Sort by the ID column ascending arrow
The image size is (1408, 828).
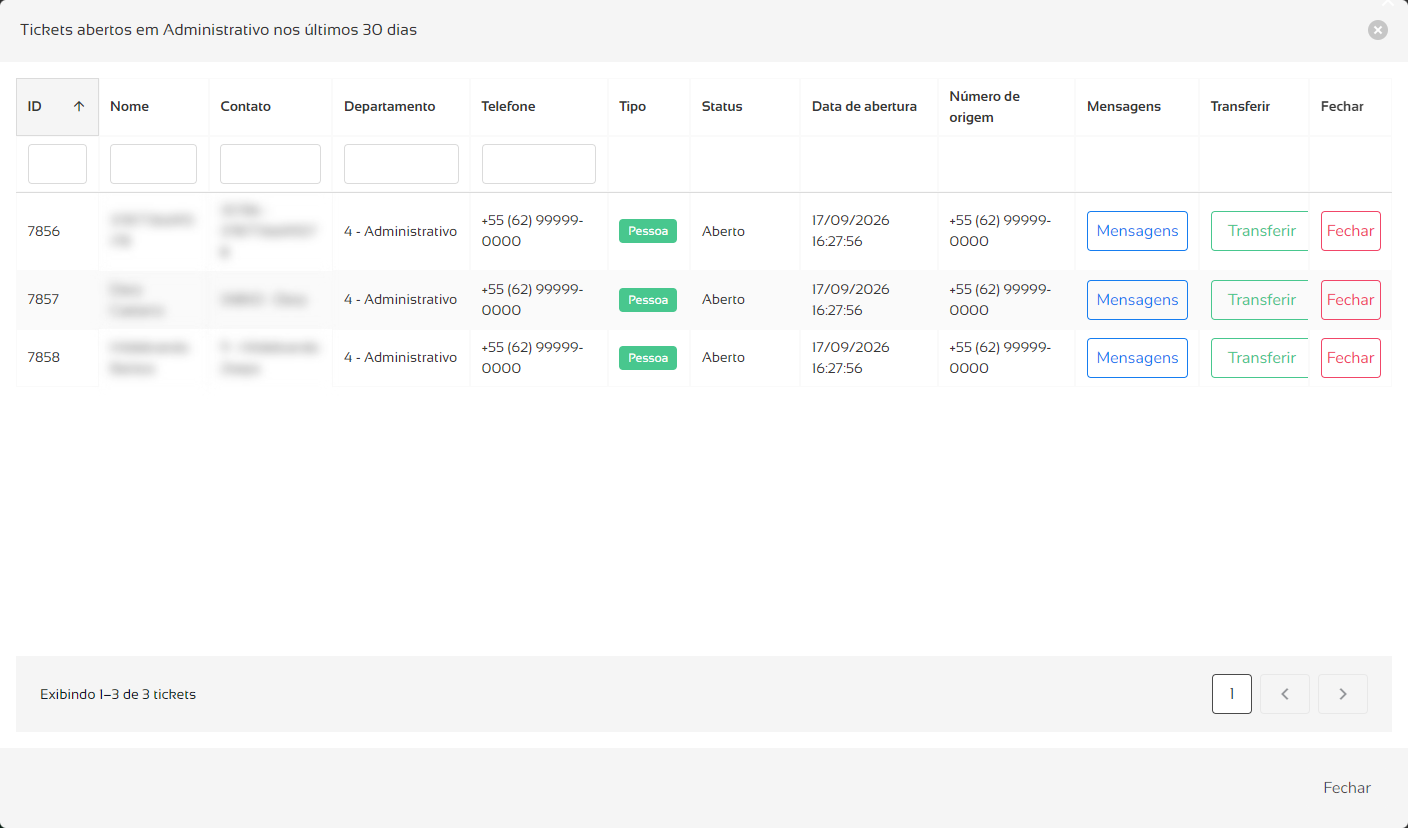(x=79, y=107)
